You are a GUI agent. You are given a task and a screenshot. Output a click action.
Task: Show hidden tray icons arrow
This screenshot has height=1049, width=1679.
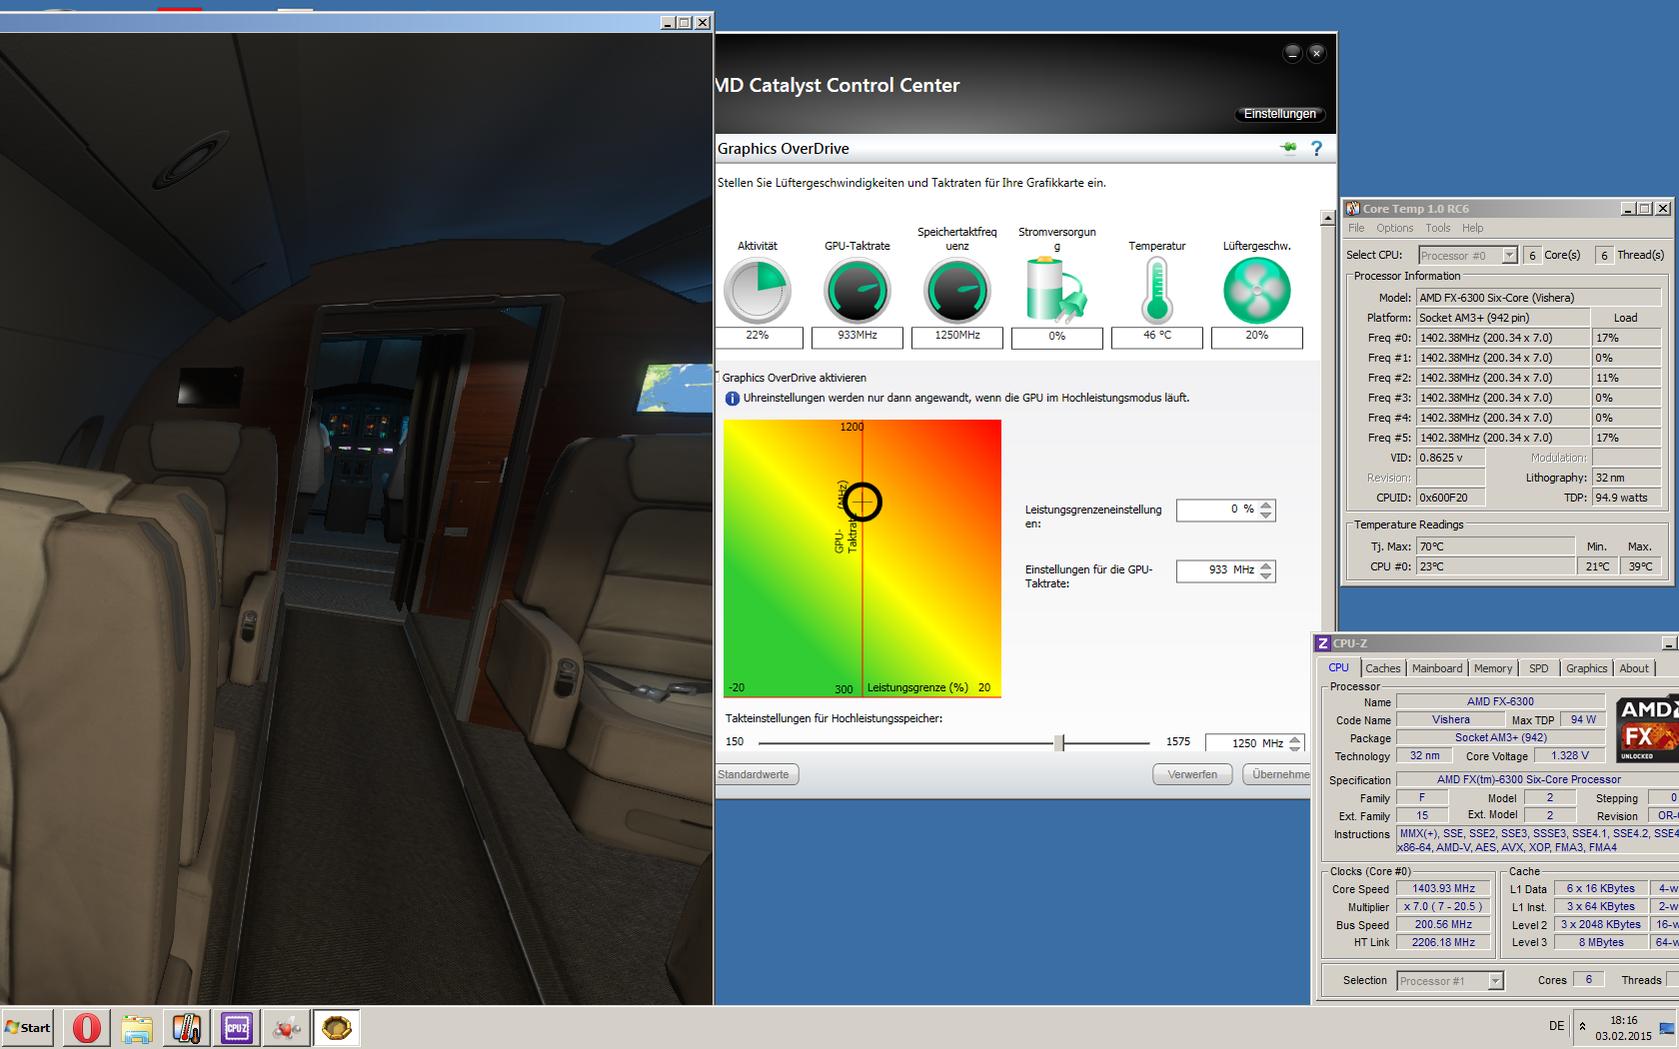click(x=1582, y=1026)
